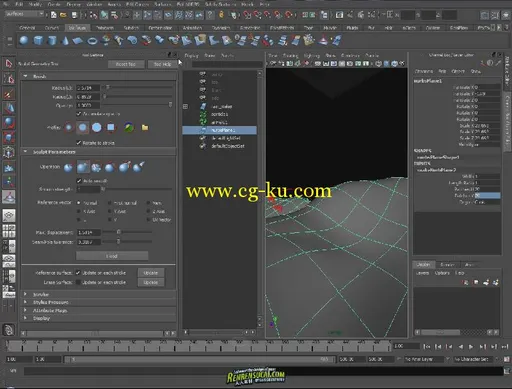The height and width of the screenshot is (389, 512).
Task: Toggle Rotate to stroke checkbox
Action: [79, 143]
